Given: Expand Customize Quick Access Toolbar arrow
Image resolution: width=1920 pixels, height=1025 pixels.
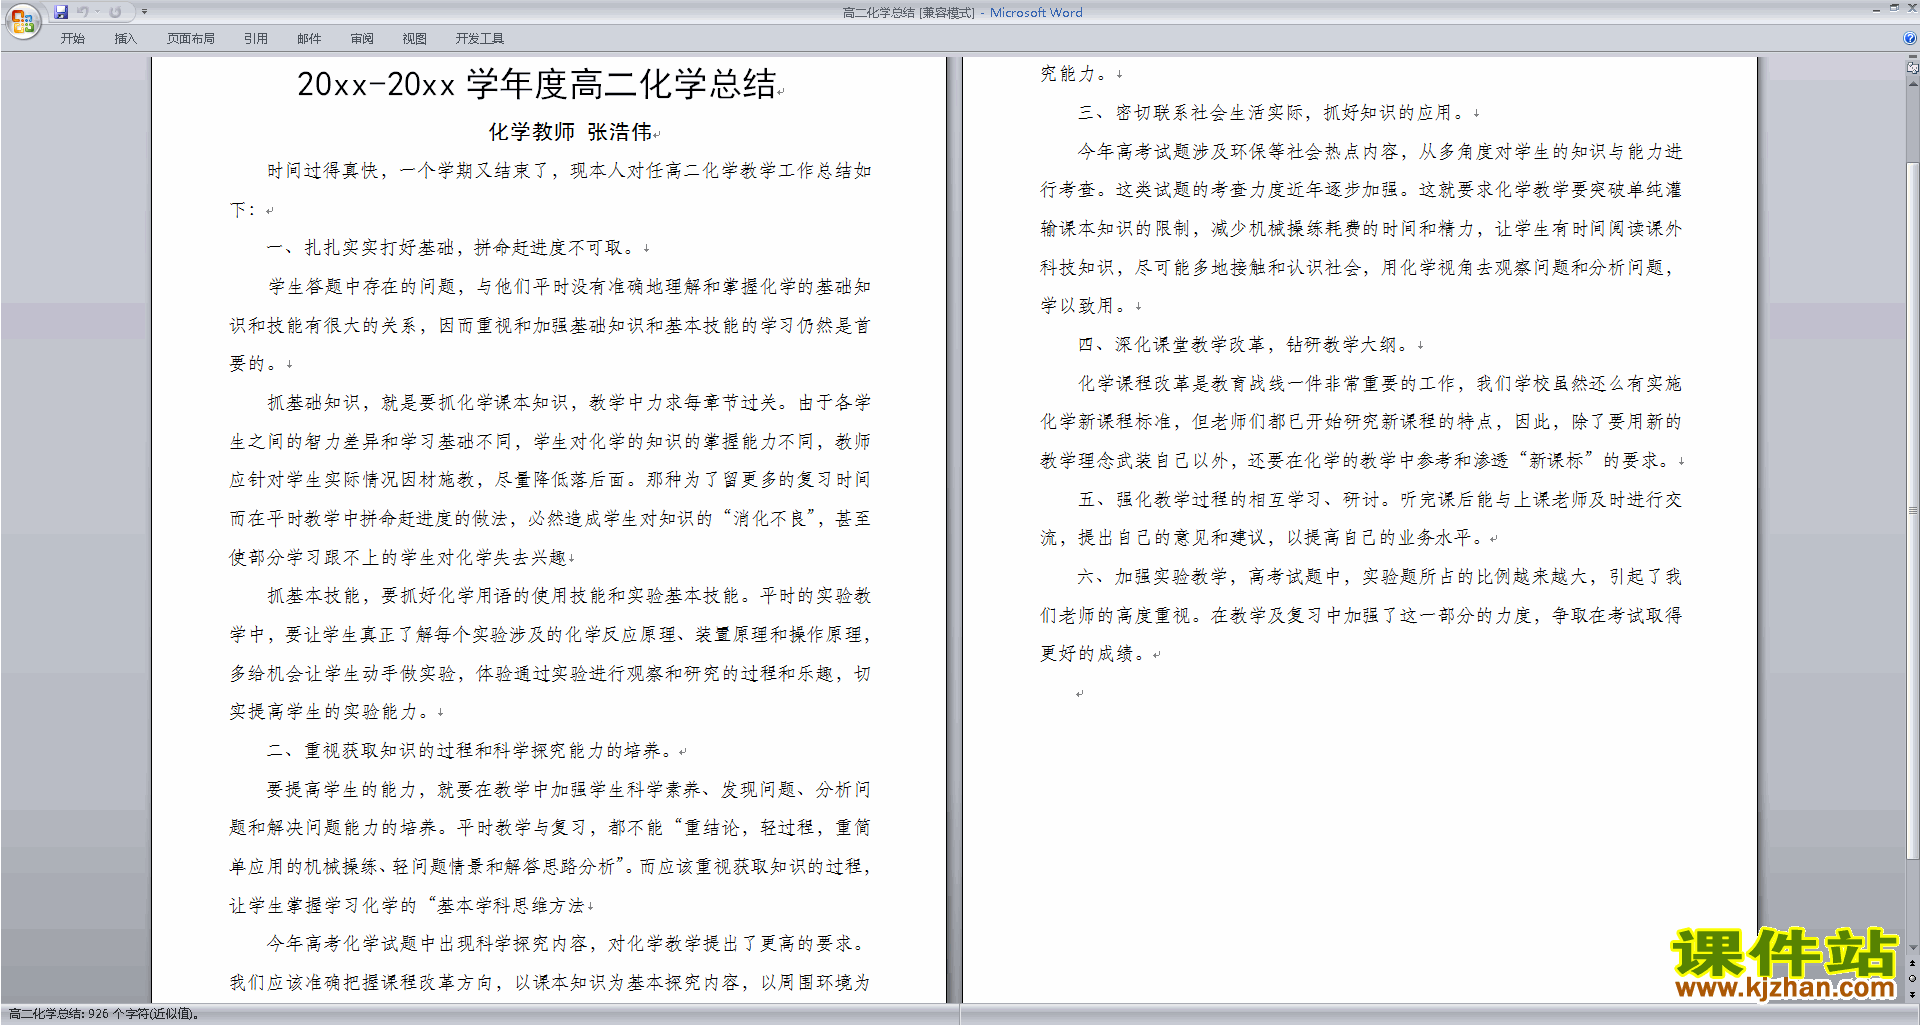Looking at the screenshot, I should click(144, 12).
